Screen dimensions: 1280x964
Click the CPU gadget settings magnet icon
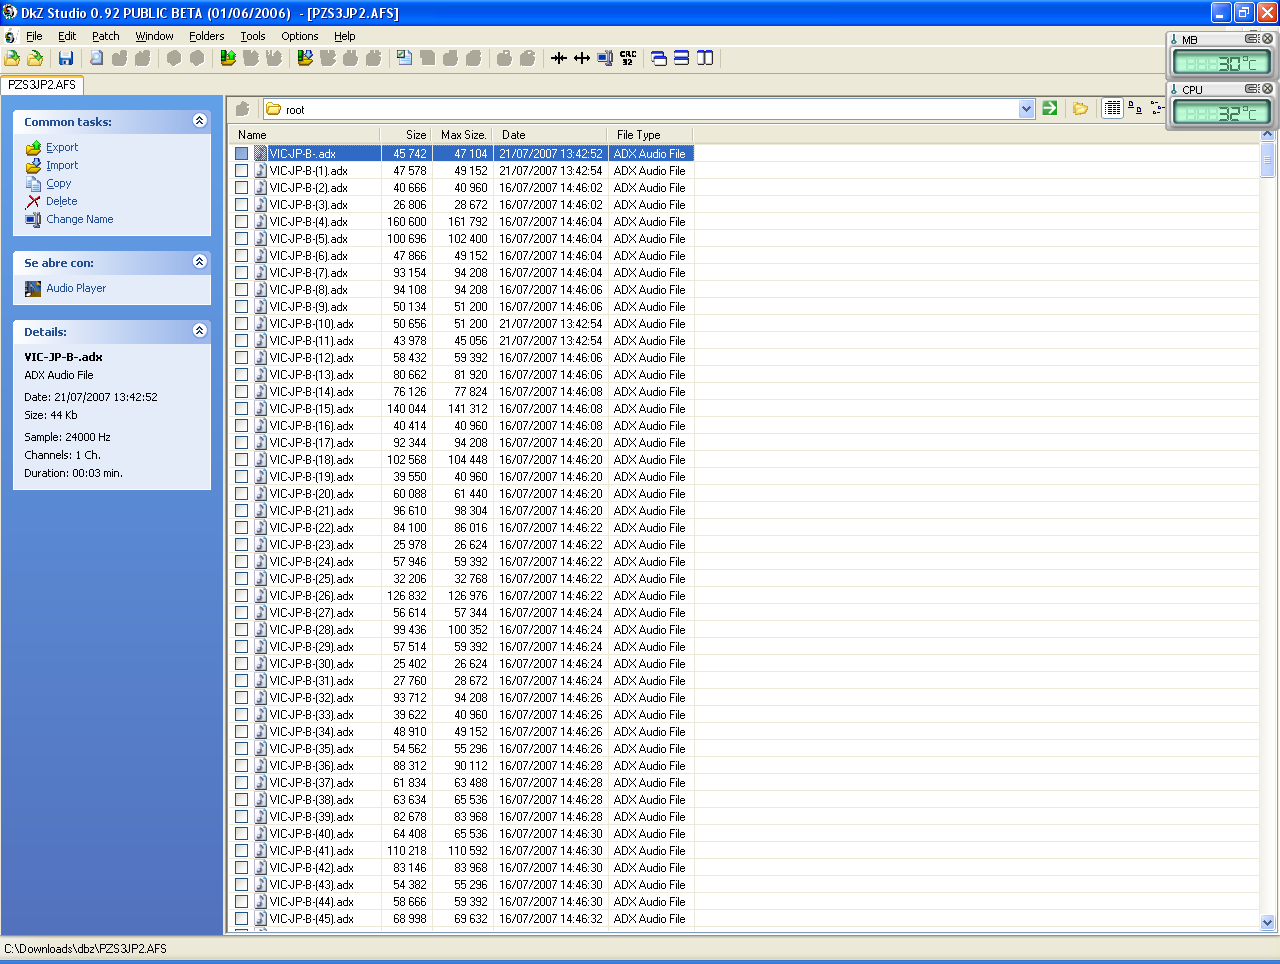[x=1252, y=88]
